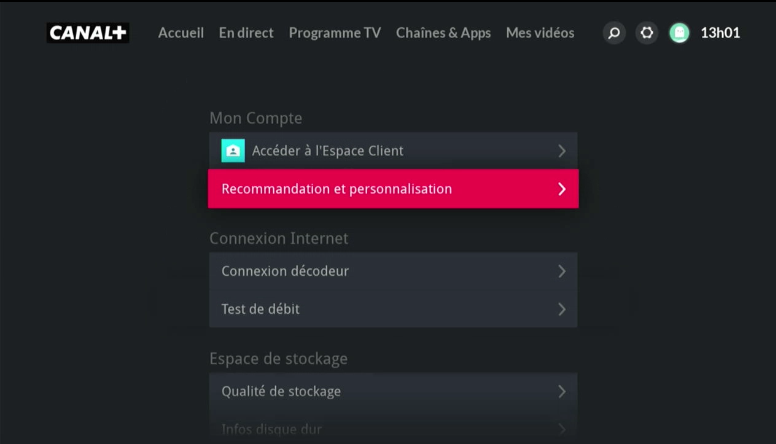Image resolution: width=776 pixels, height=444 pixels.
Task: Go to the Accueil tab
Action: click(x=181, y=33)
